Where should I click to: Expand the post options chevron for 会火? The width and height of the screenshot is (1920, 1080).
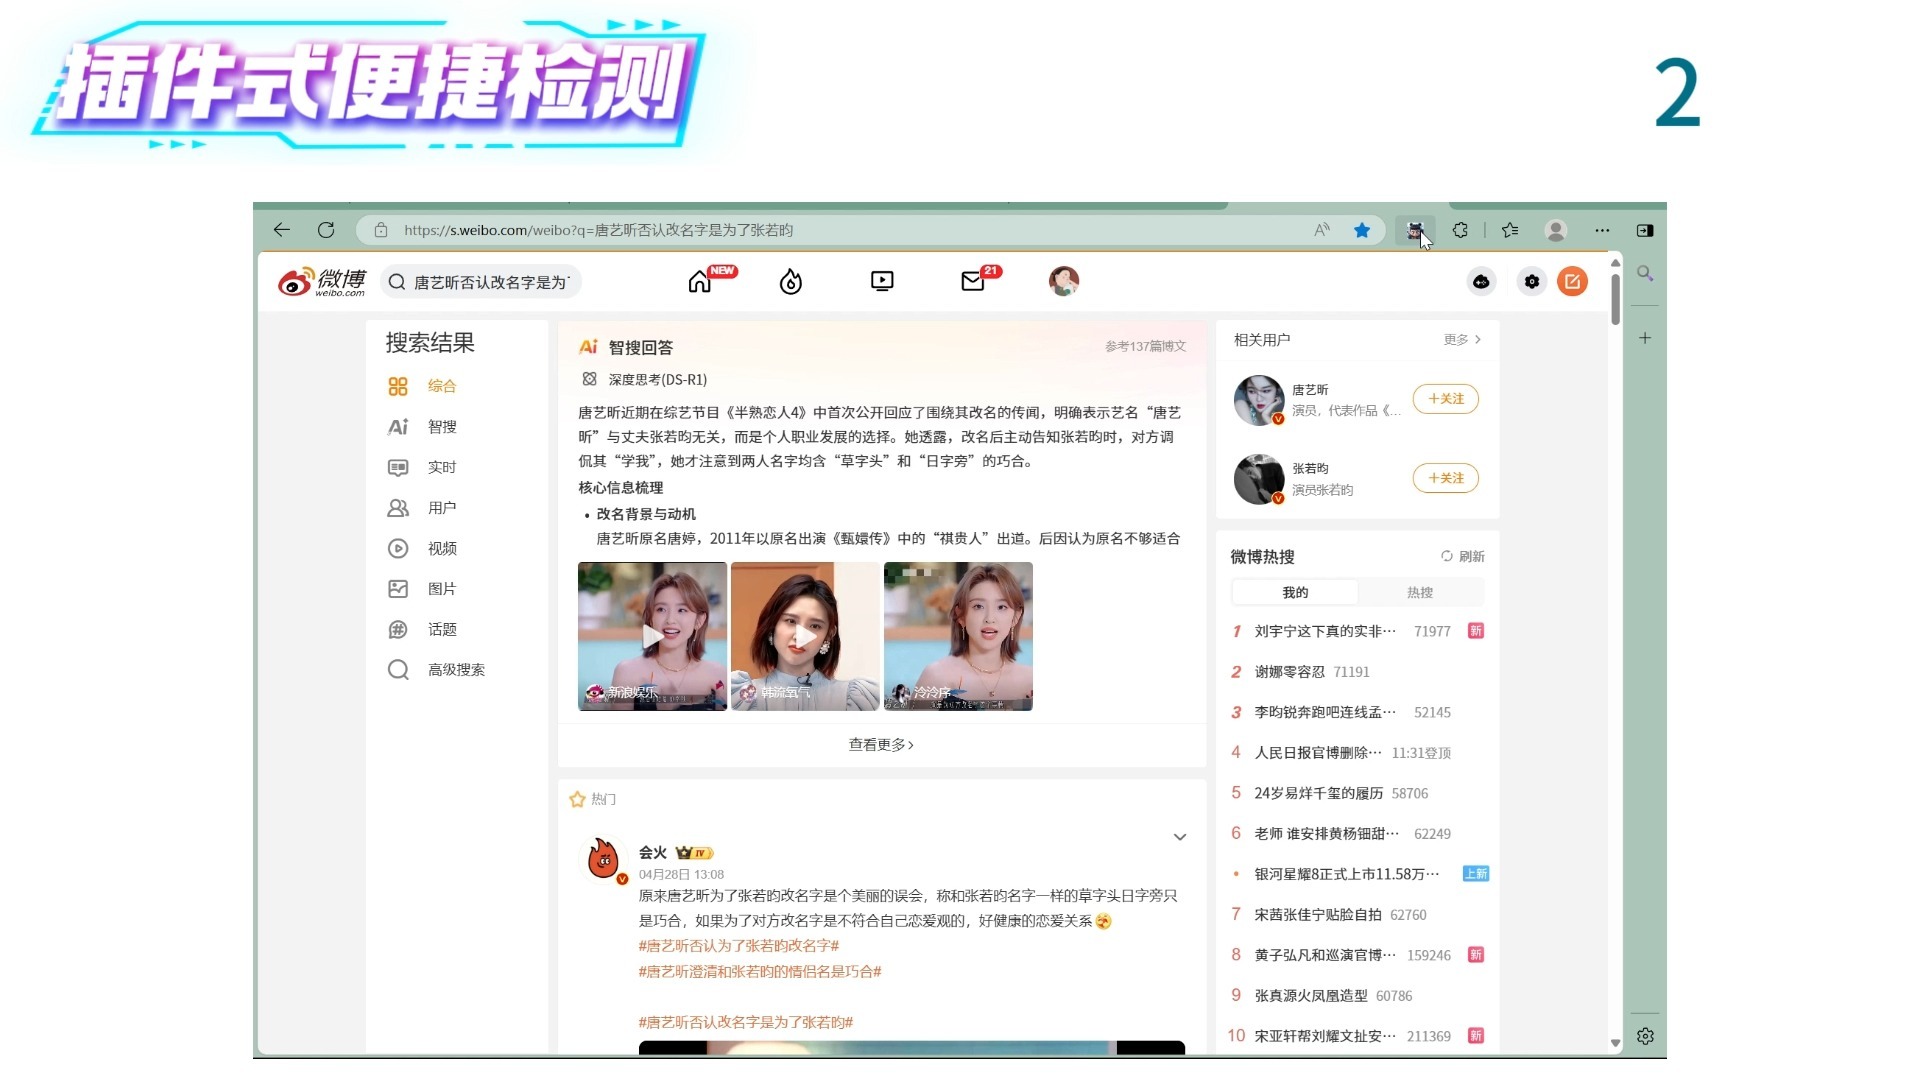(x=1180, y=837)
